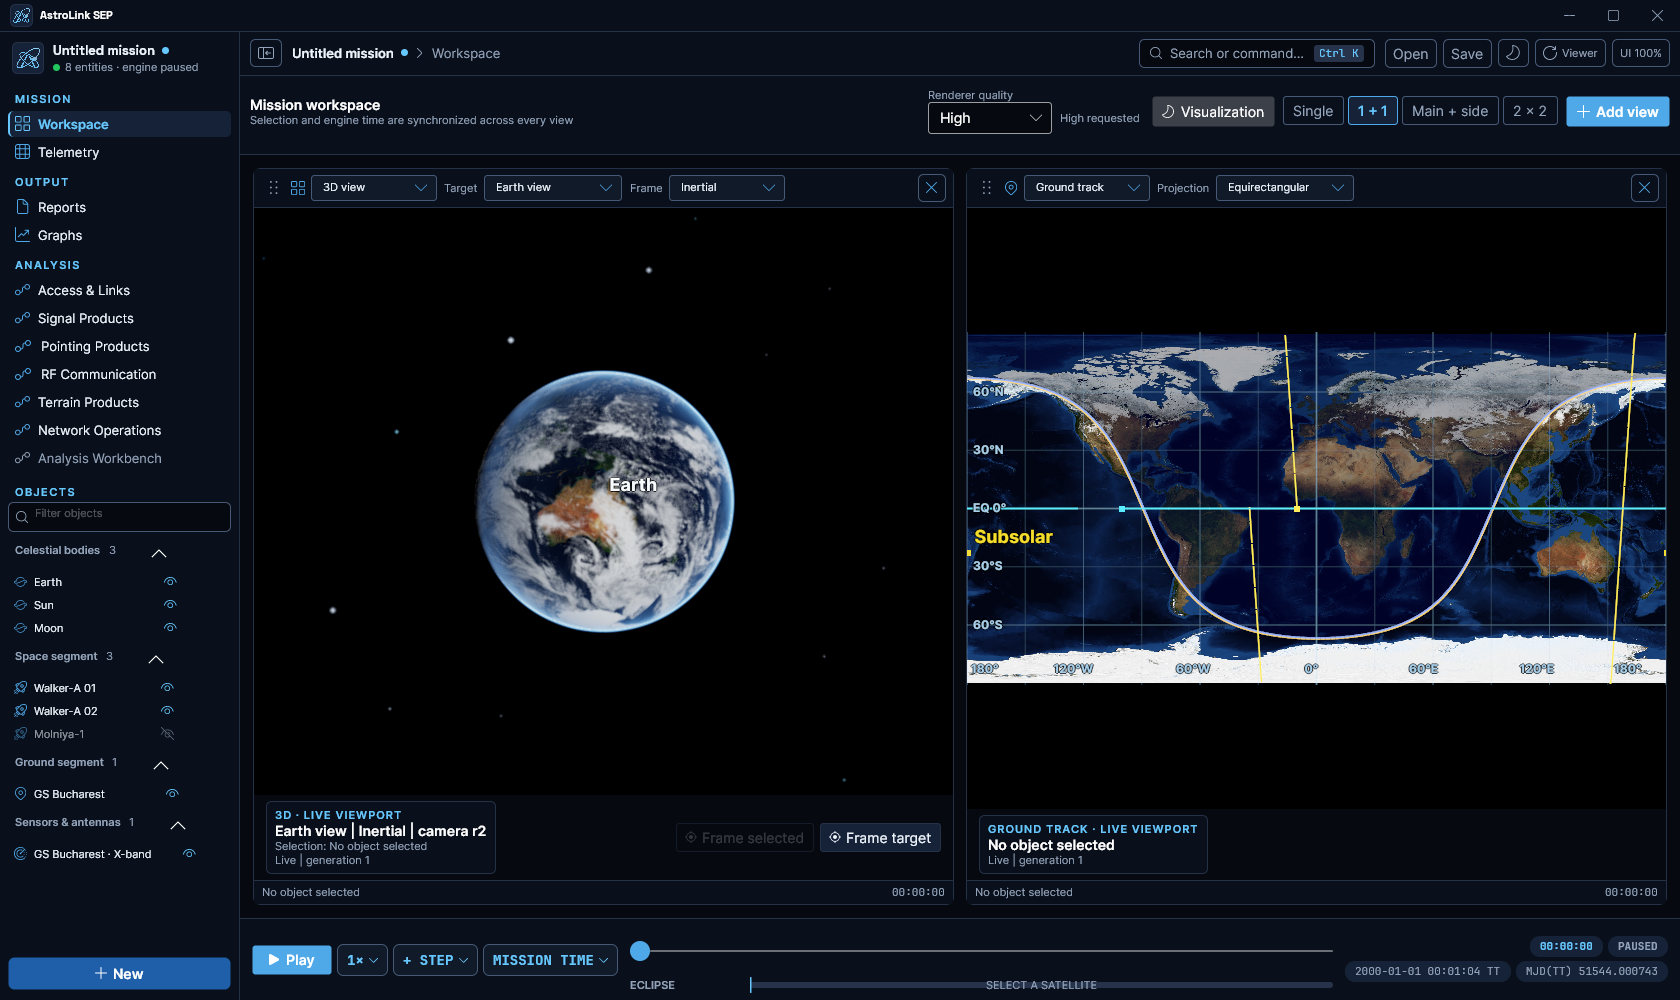Open the Renderer quality dropdown
This screenshot has height=1000, width=1680.
[989, 118]
